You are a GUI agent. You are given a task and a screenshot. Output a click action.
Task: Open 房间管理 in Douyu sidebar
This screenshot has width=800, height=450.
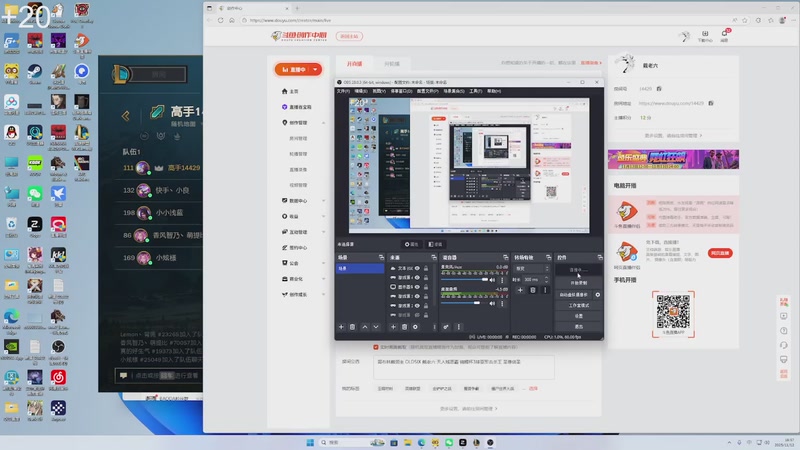(x=298, y=138)
